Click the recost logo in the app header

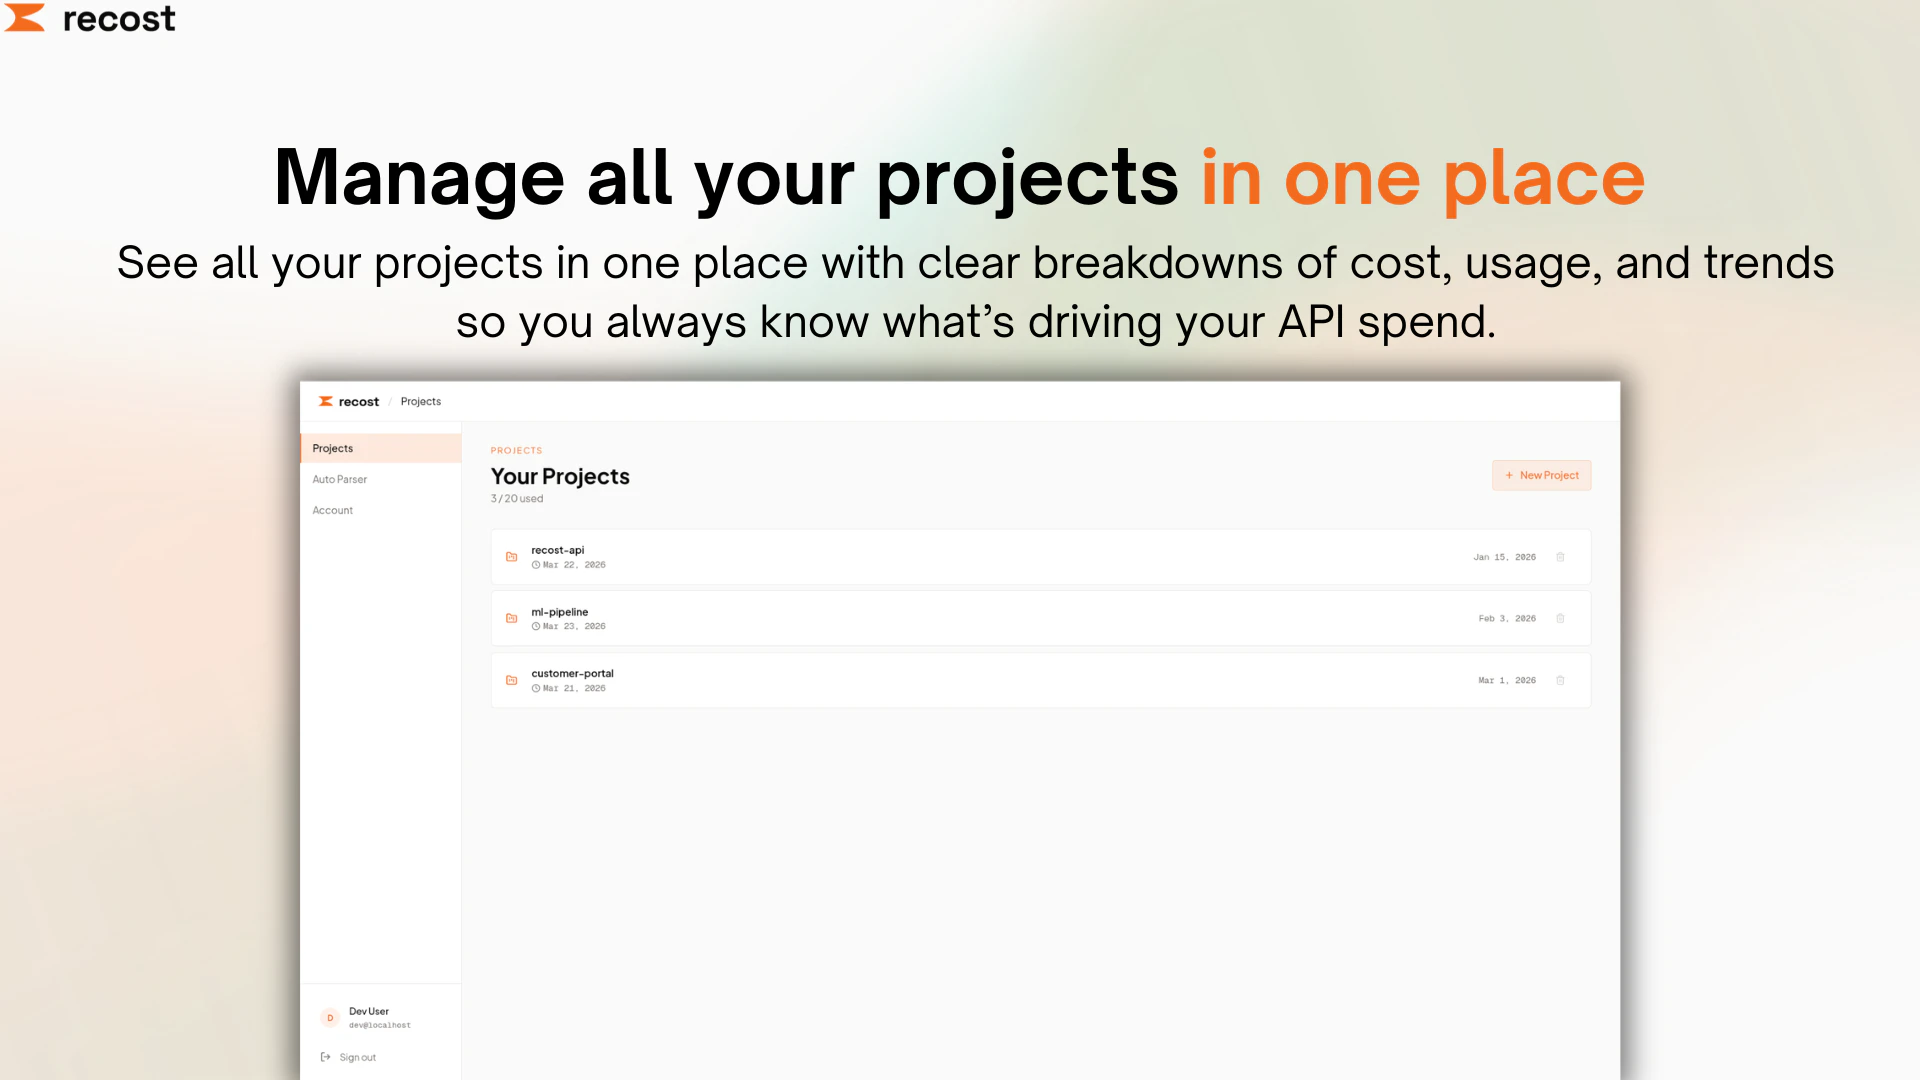coord(348,401)
